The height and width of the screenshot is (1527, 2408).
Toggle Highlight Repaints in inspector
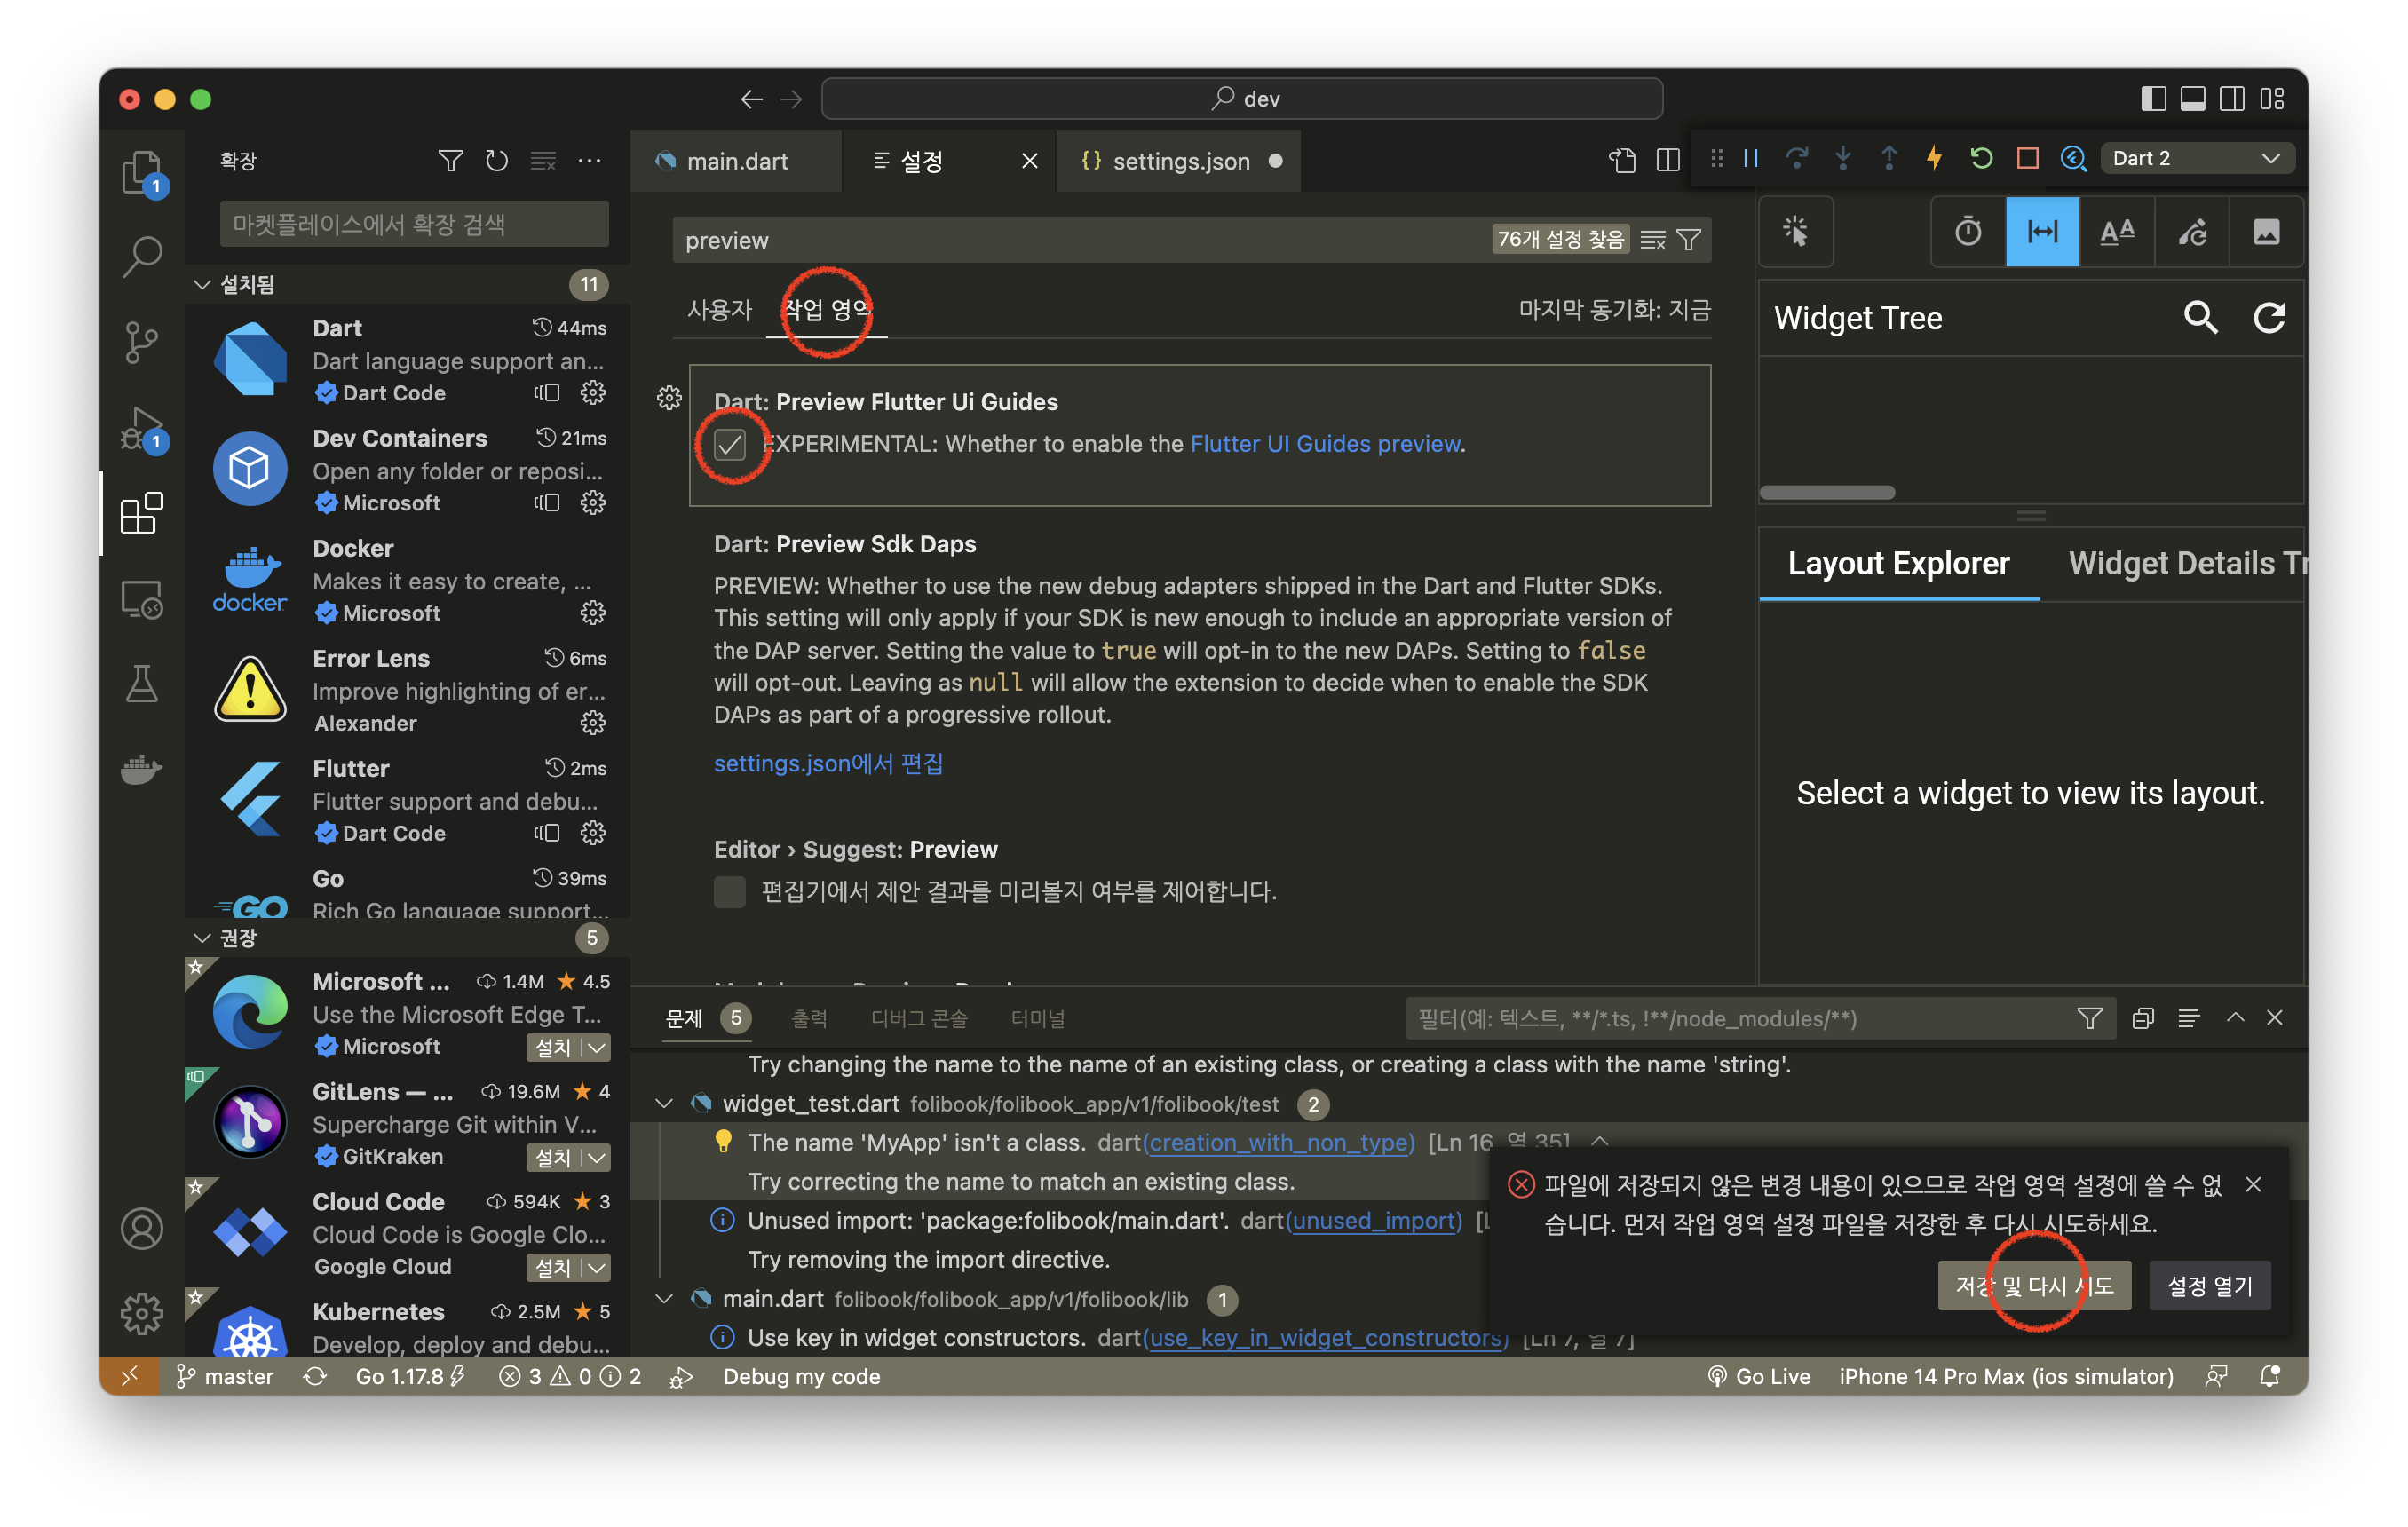coord(2192,232)
